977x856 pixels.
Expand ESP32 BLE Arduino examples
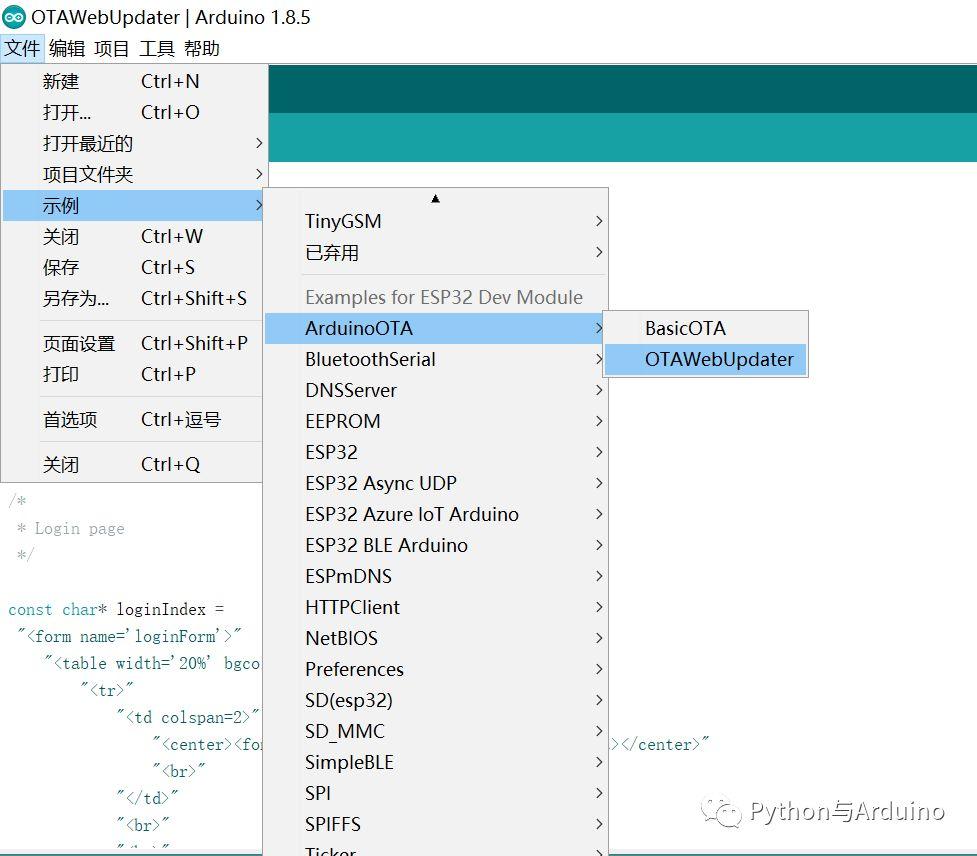[436, 546]
